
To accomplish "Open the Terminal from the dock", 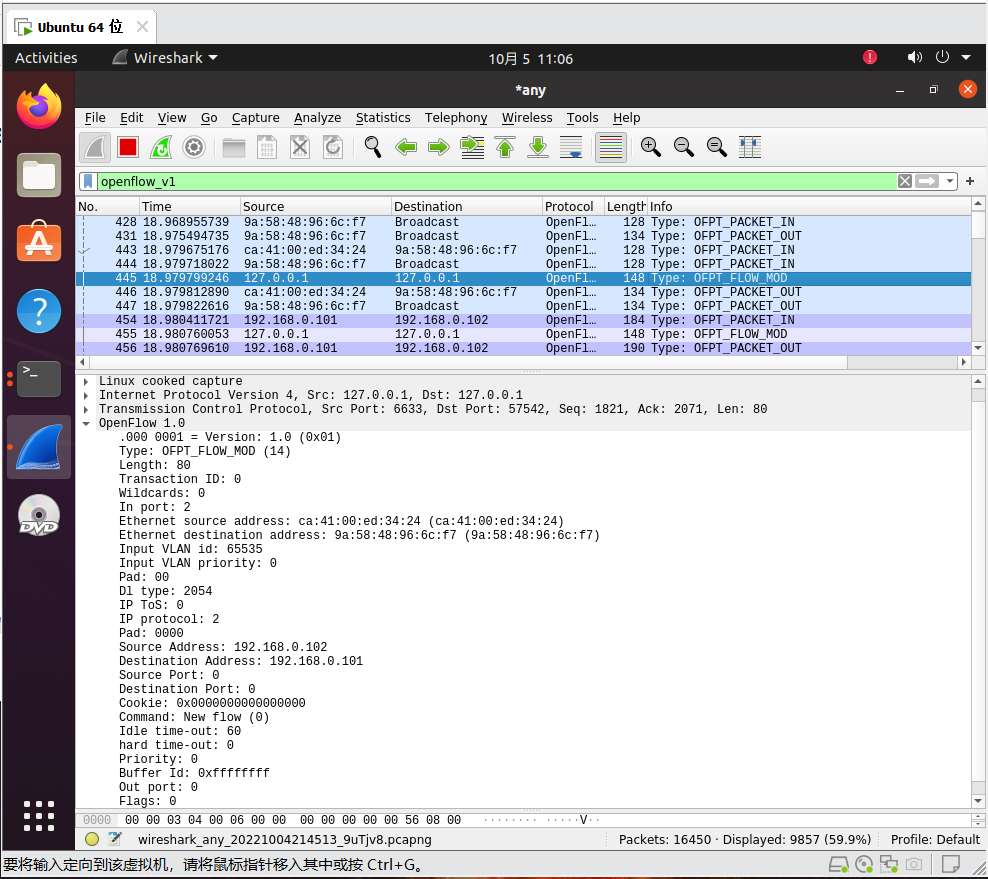I will pyautogui.click(x=39, y=379).
